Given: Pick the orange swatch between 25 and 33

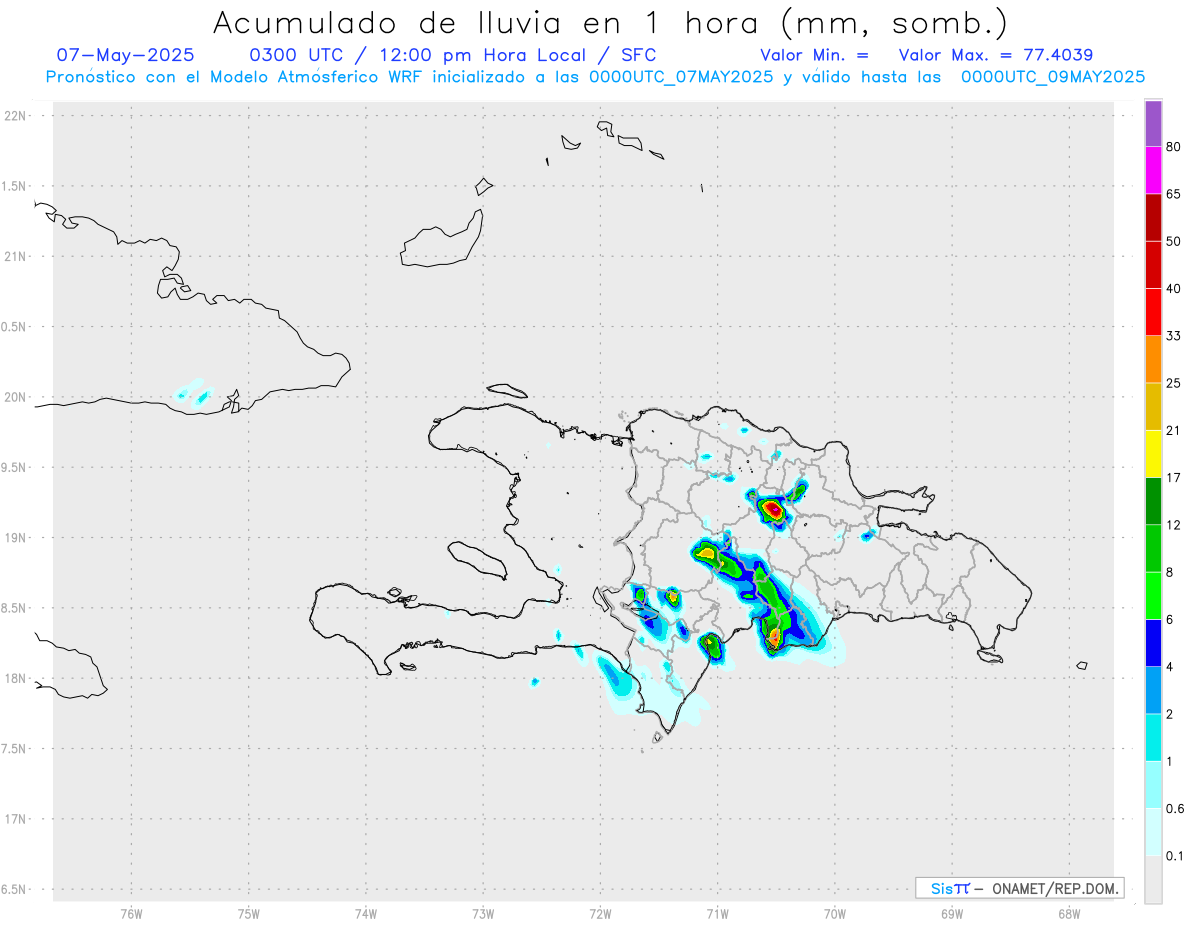Looking at the screenshot, I should (1153, 358).
